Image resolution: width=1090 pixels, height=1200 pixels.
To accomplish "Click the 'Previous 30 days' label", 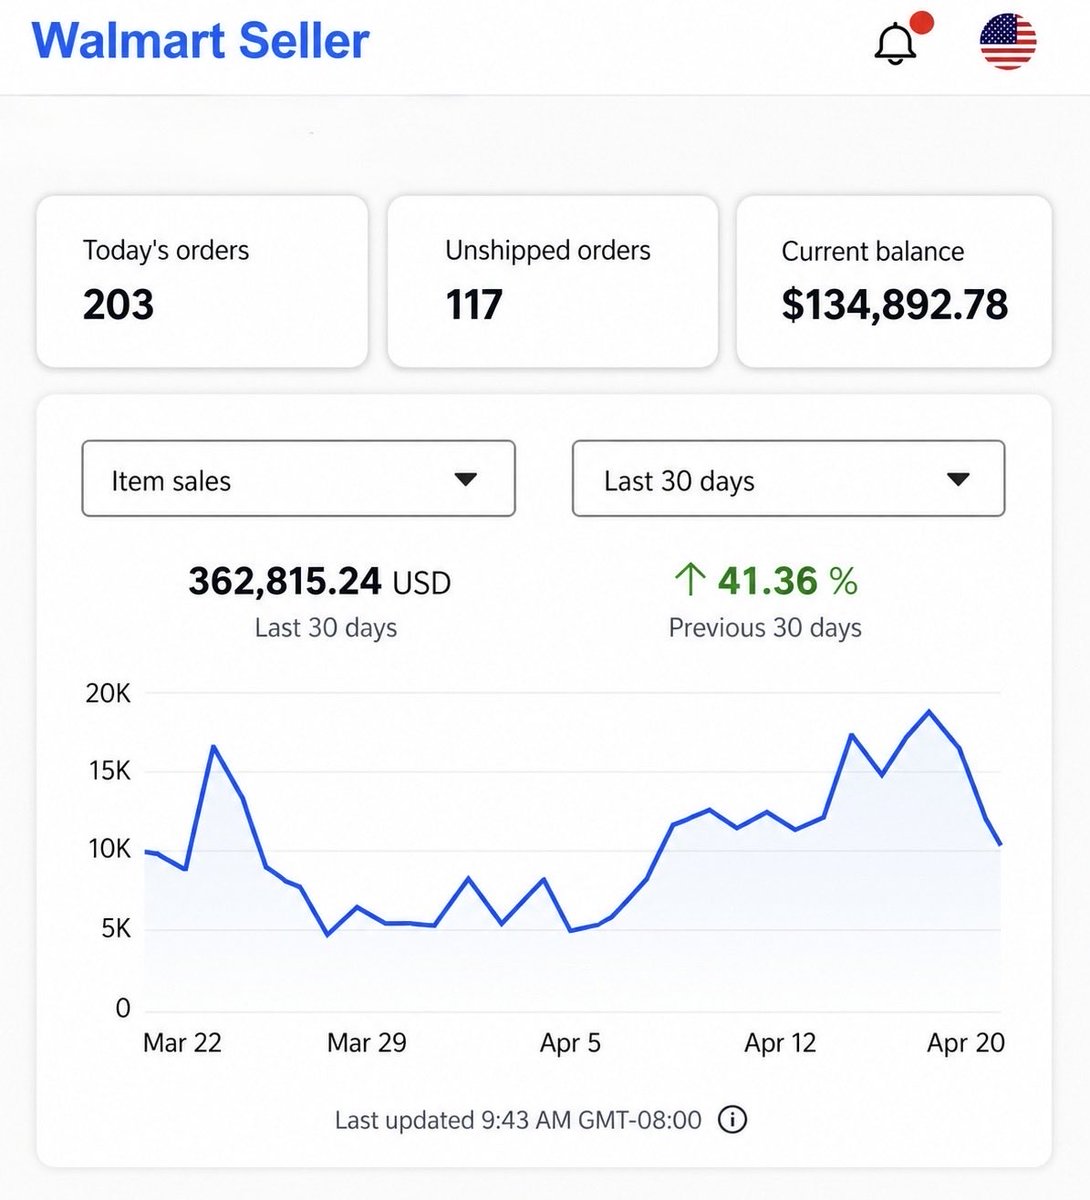I will (765, 628).
